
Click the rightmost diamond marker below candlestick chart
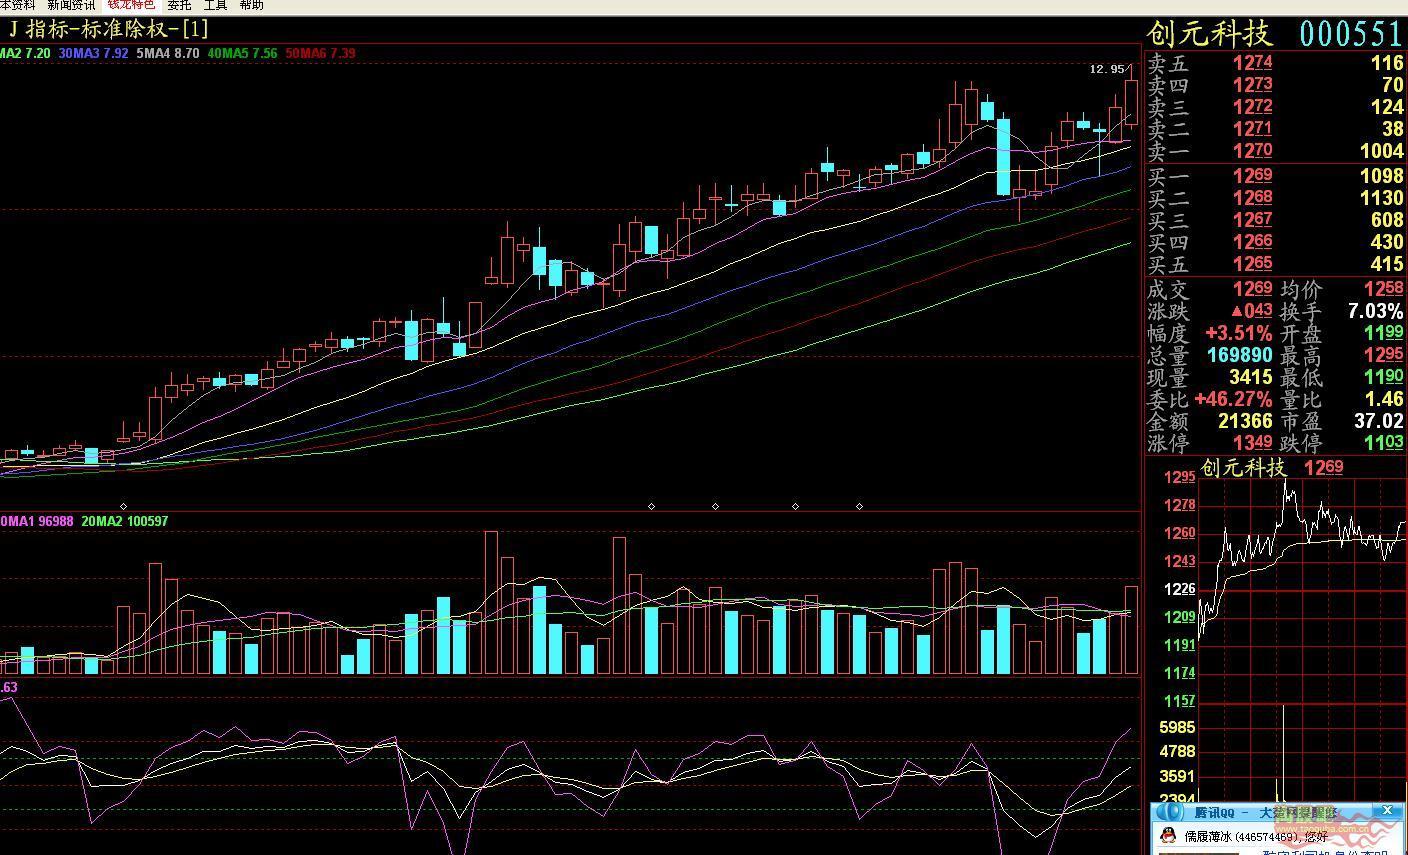pyautogui.click(x=859, y=507)
